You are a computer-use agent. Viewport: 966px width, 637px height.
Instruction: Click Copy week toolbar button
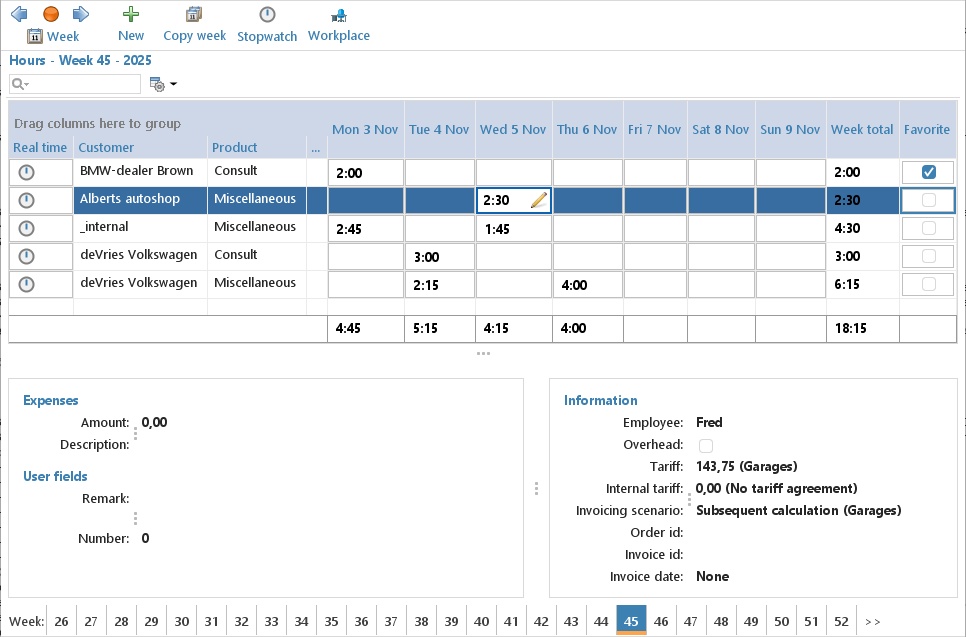[x=194, y=24]
